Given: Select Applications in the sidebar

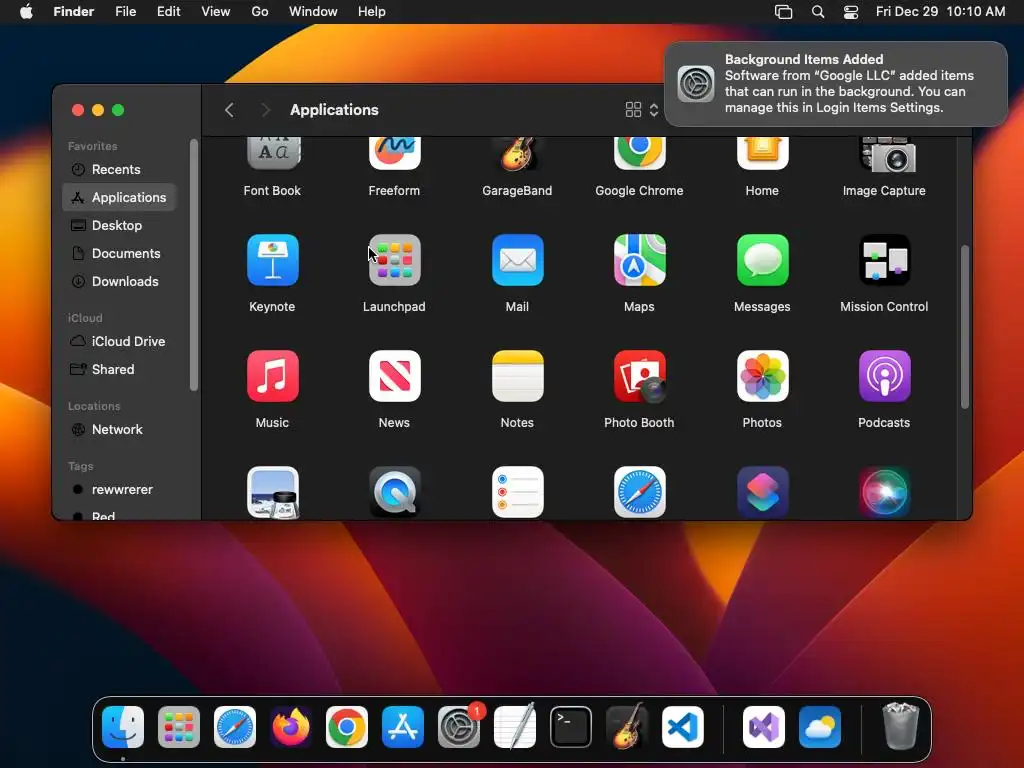Looking at the screenshot, I should point(119,197).
